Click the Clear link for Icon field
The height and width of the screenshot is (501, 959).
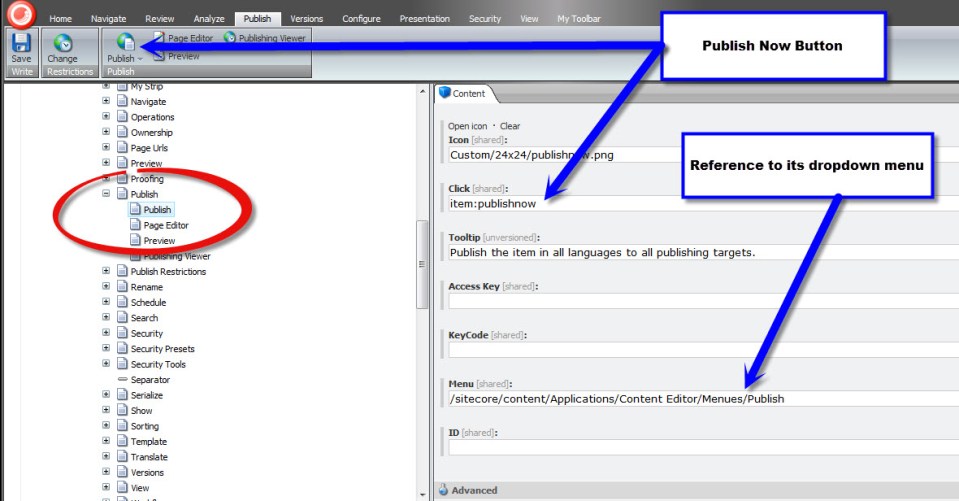(x=510, y=126)
